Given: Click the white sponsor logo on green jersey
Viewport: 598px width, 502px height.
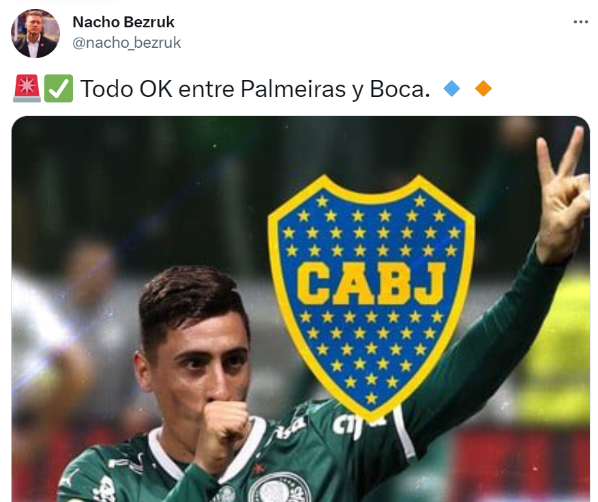Looking at the screenshot, I should pyautogui.click(x=358, y=425).
